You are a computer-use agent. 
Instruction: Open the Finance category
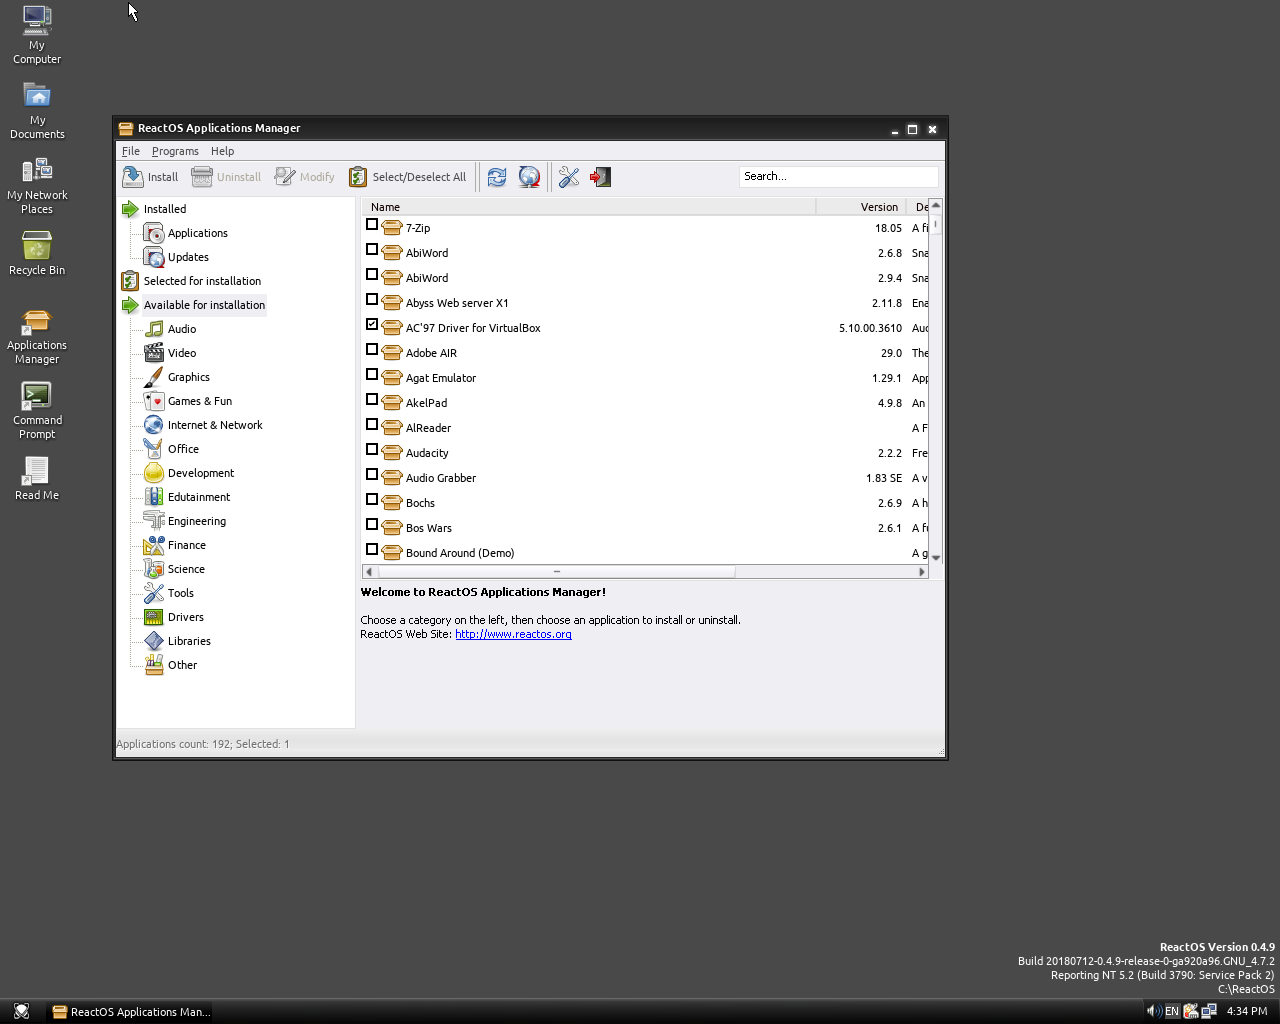tap(186, 545)
